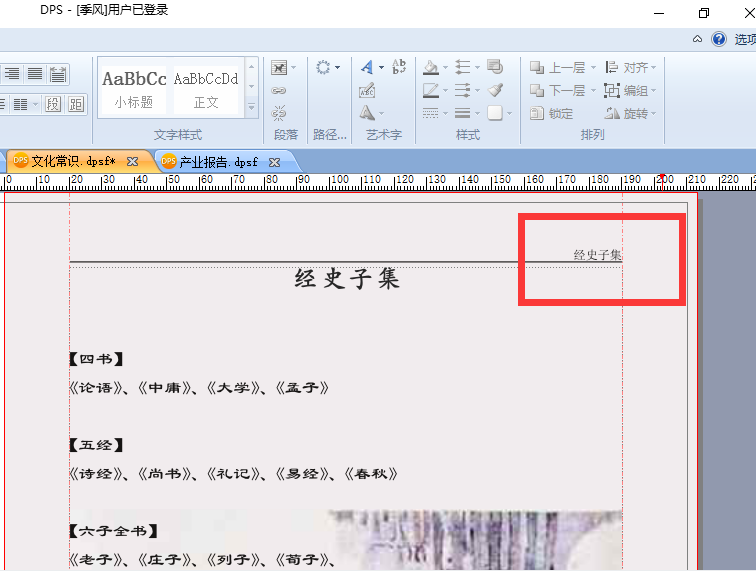This screenshot has height=571, width=756.
Task: Click the break link chain icon
Action: pos(279,113)
